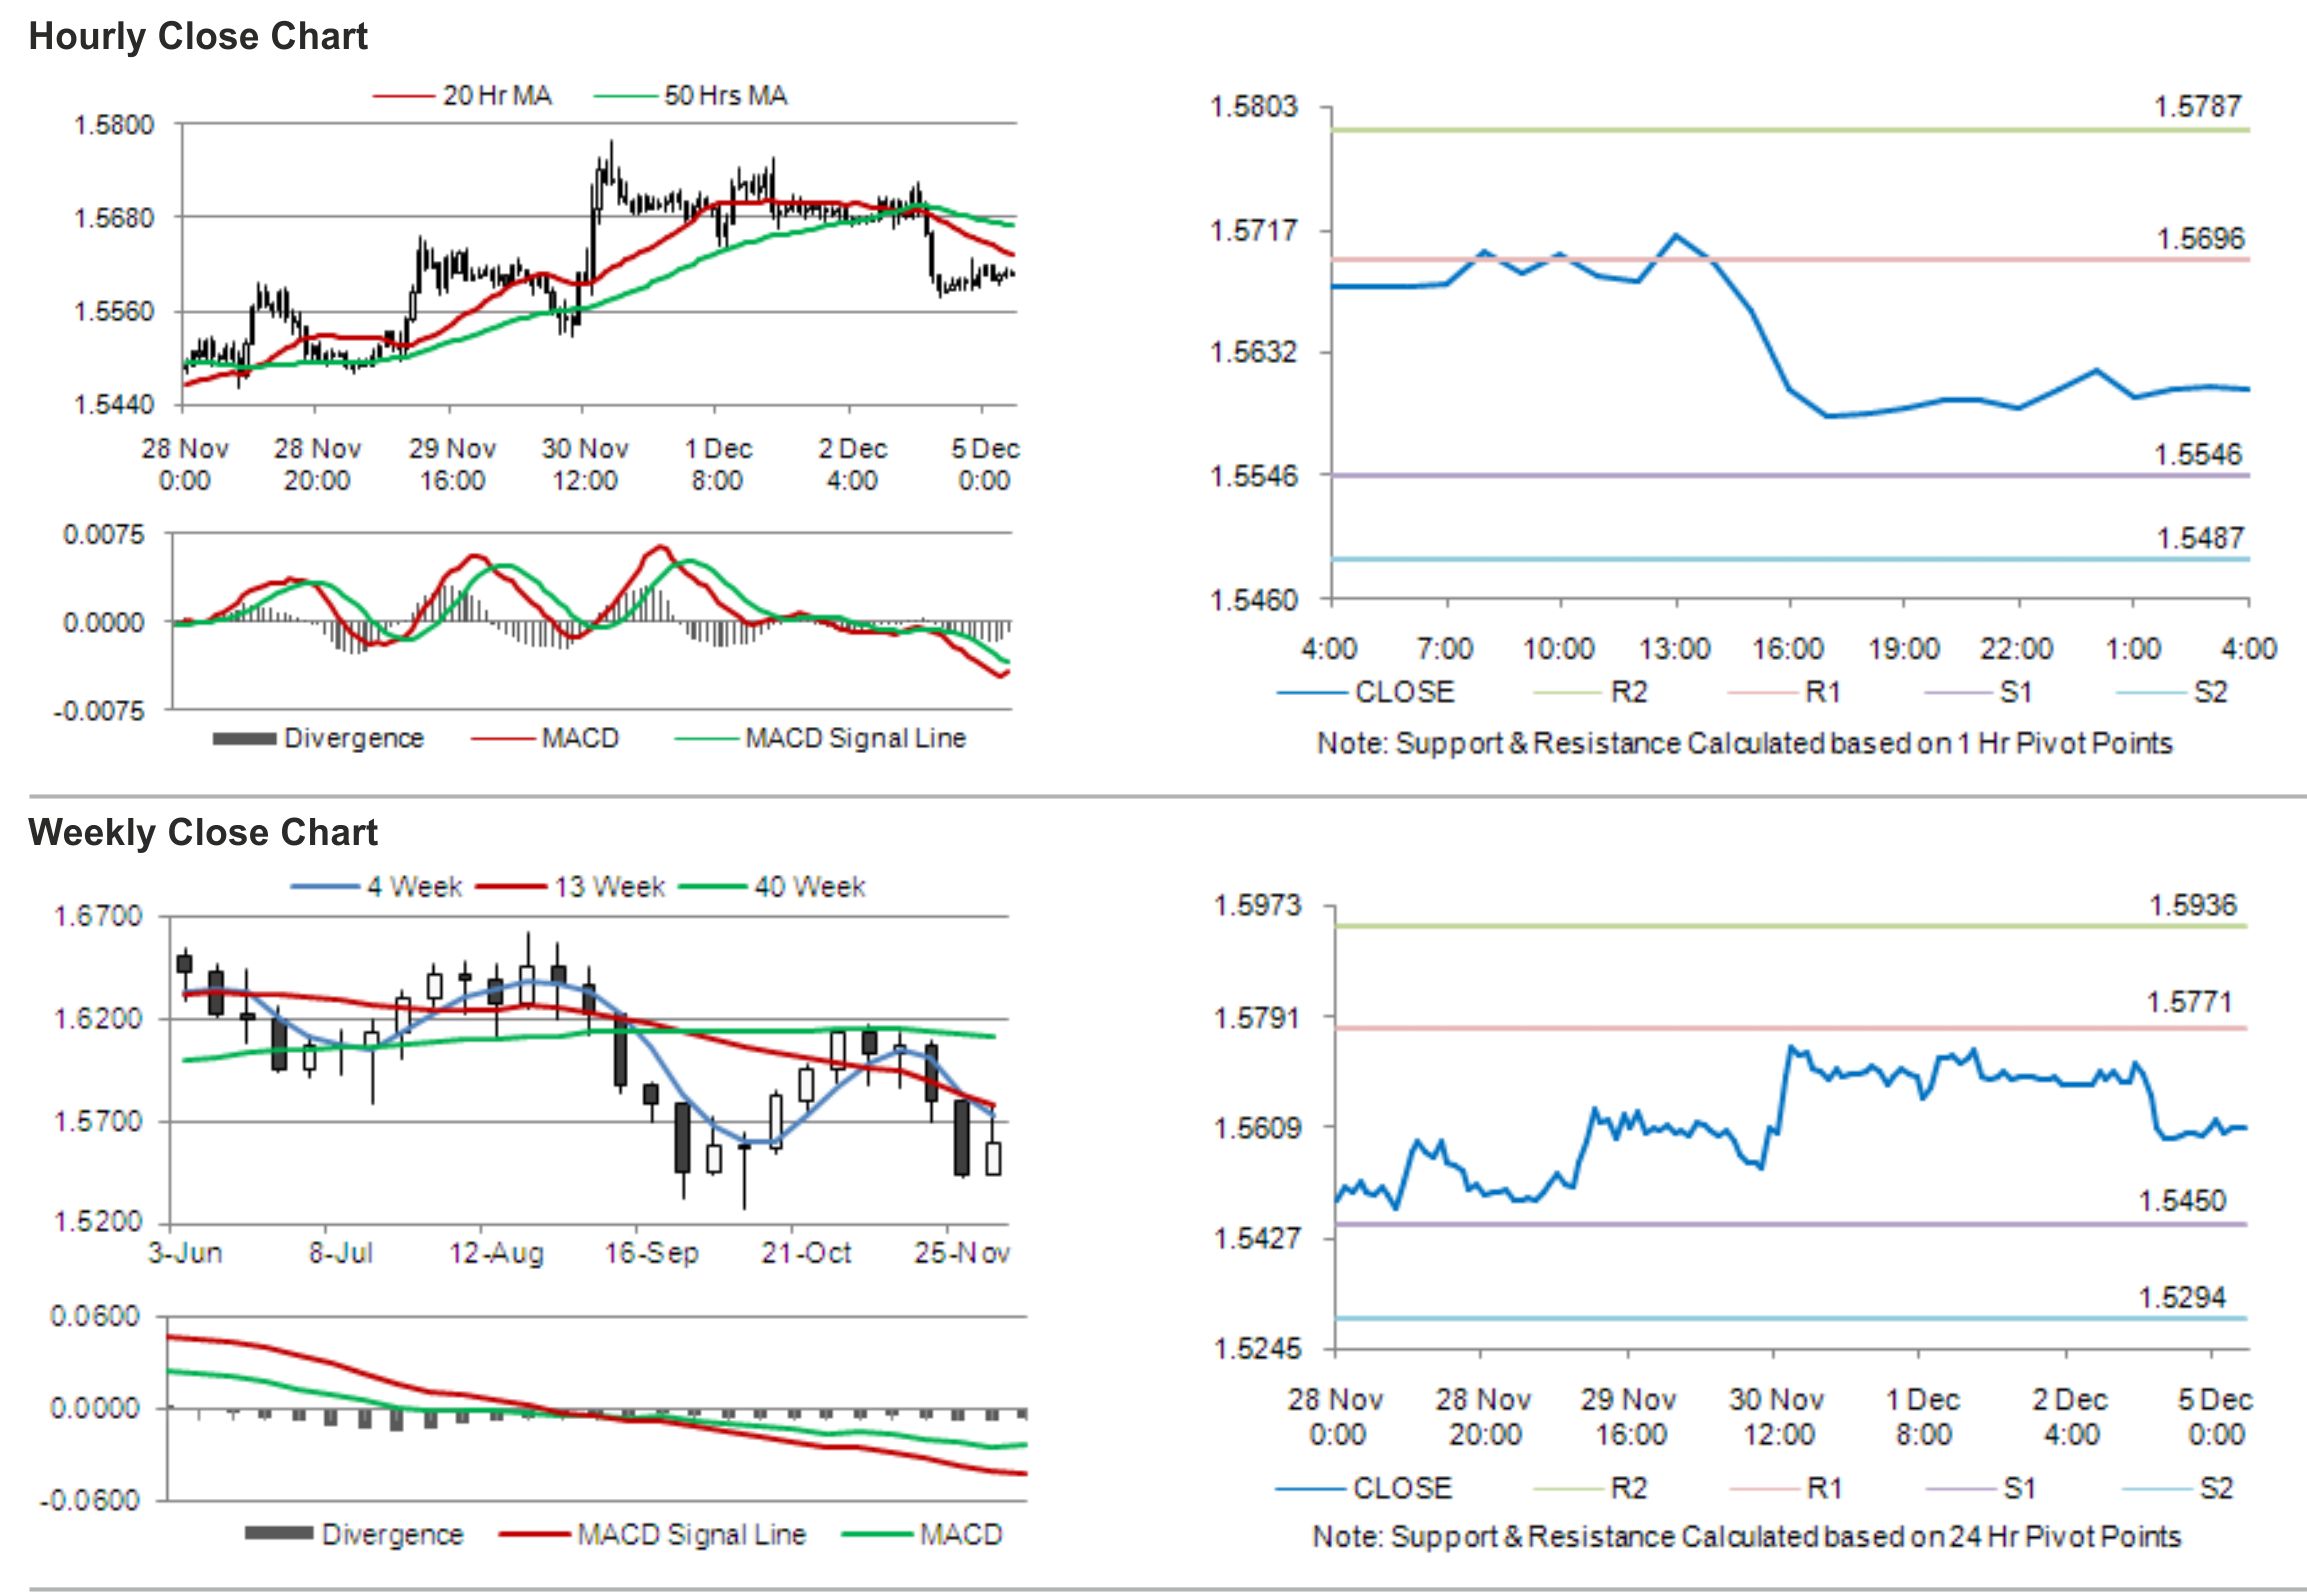Select the "Divergence" legend in hourly MACD chart
Image resolution: width=2307 pixels, height=1592 pixels.
click(x=318, y=738)
